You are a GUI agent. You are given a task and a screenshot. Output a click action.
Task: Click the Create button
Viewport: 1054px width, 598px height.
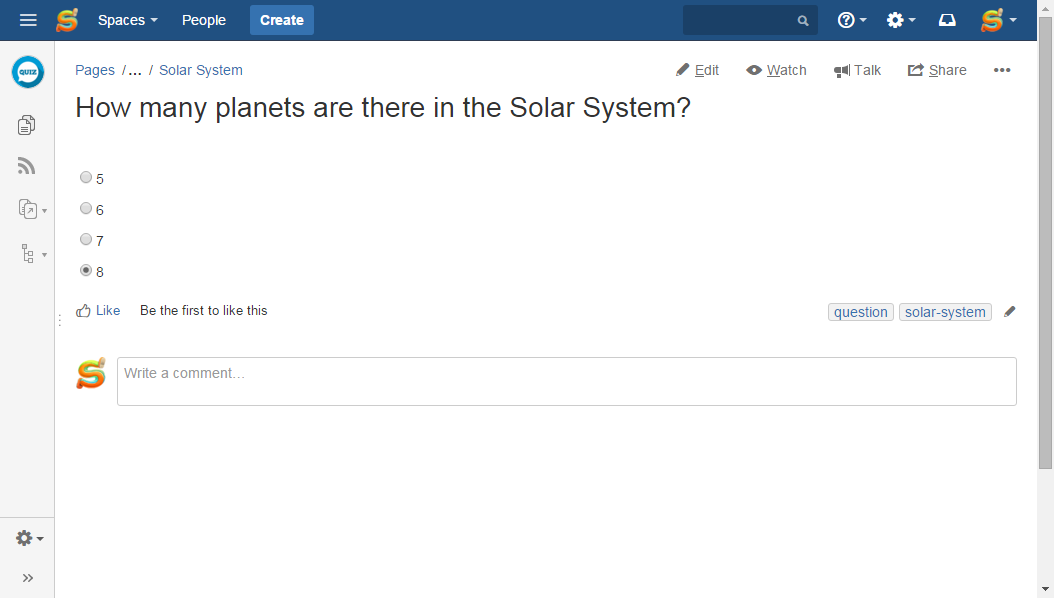pyautogui.click(x=282, y=20)
